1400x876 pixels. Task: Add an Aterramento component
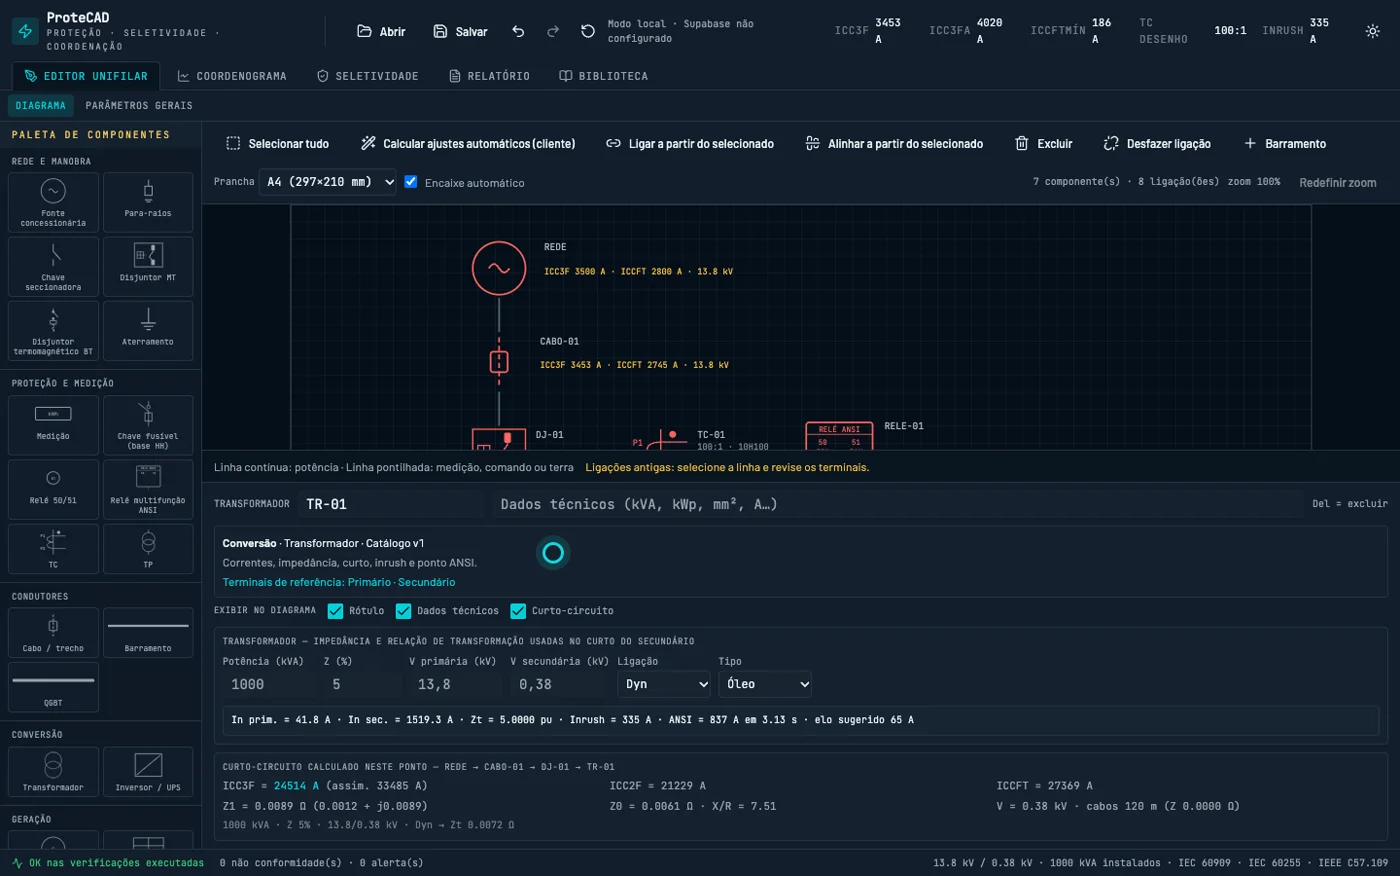(x=148, y=331)
